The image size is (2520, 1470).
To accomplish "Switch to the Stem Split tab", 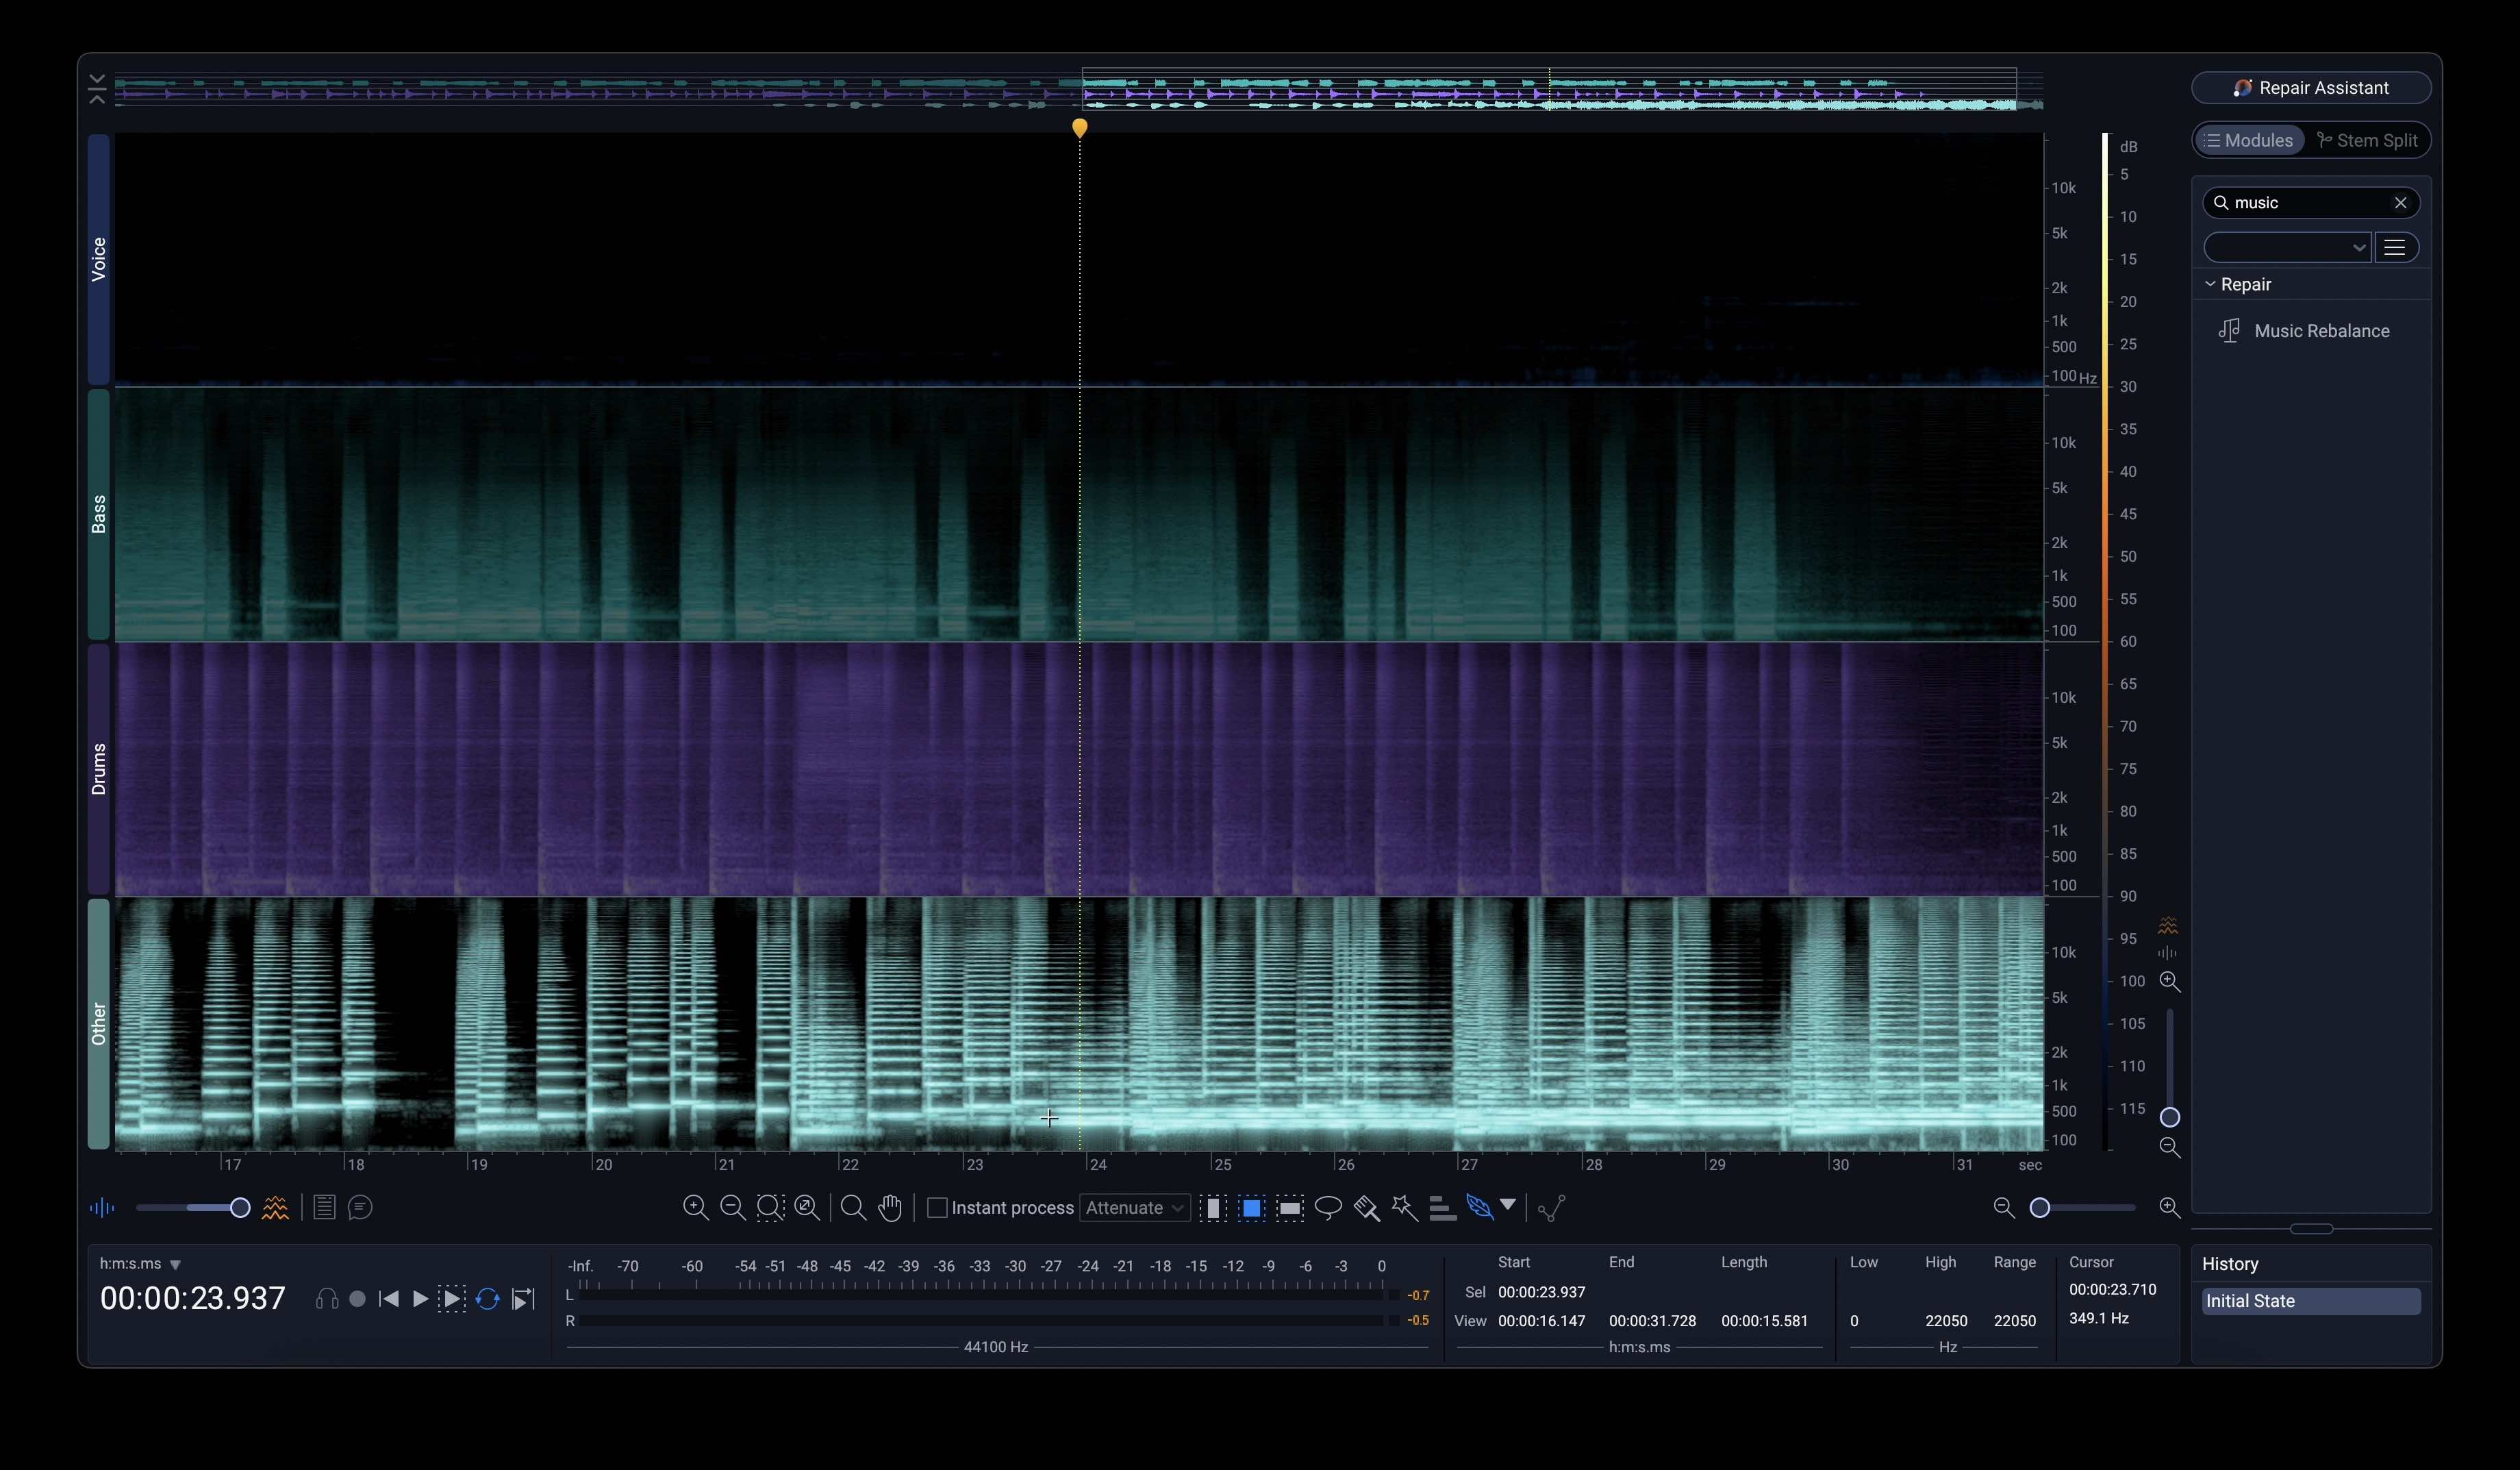I will [x=2366, y=140].
